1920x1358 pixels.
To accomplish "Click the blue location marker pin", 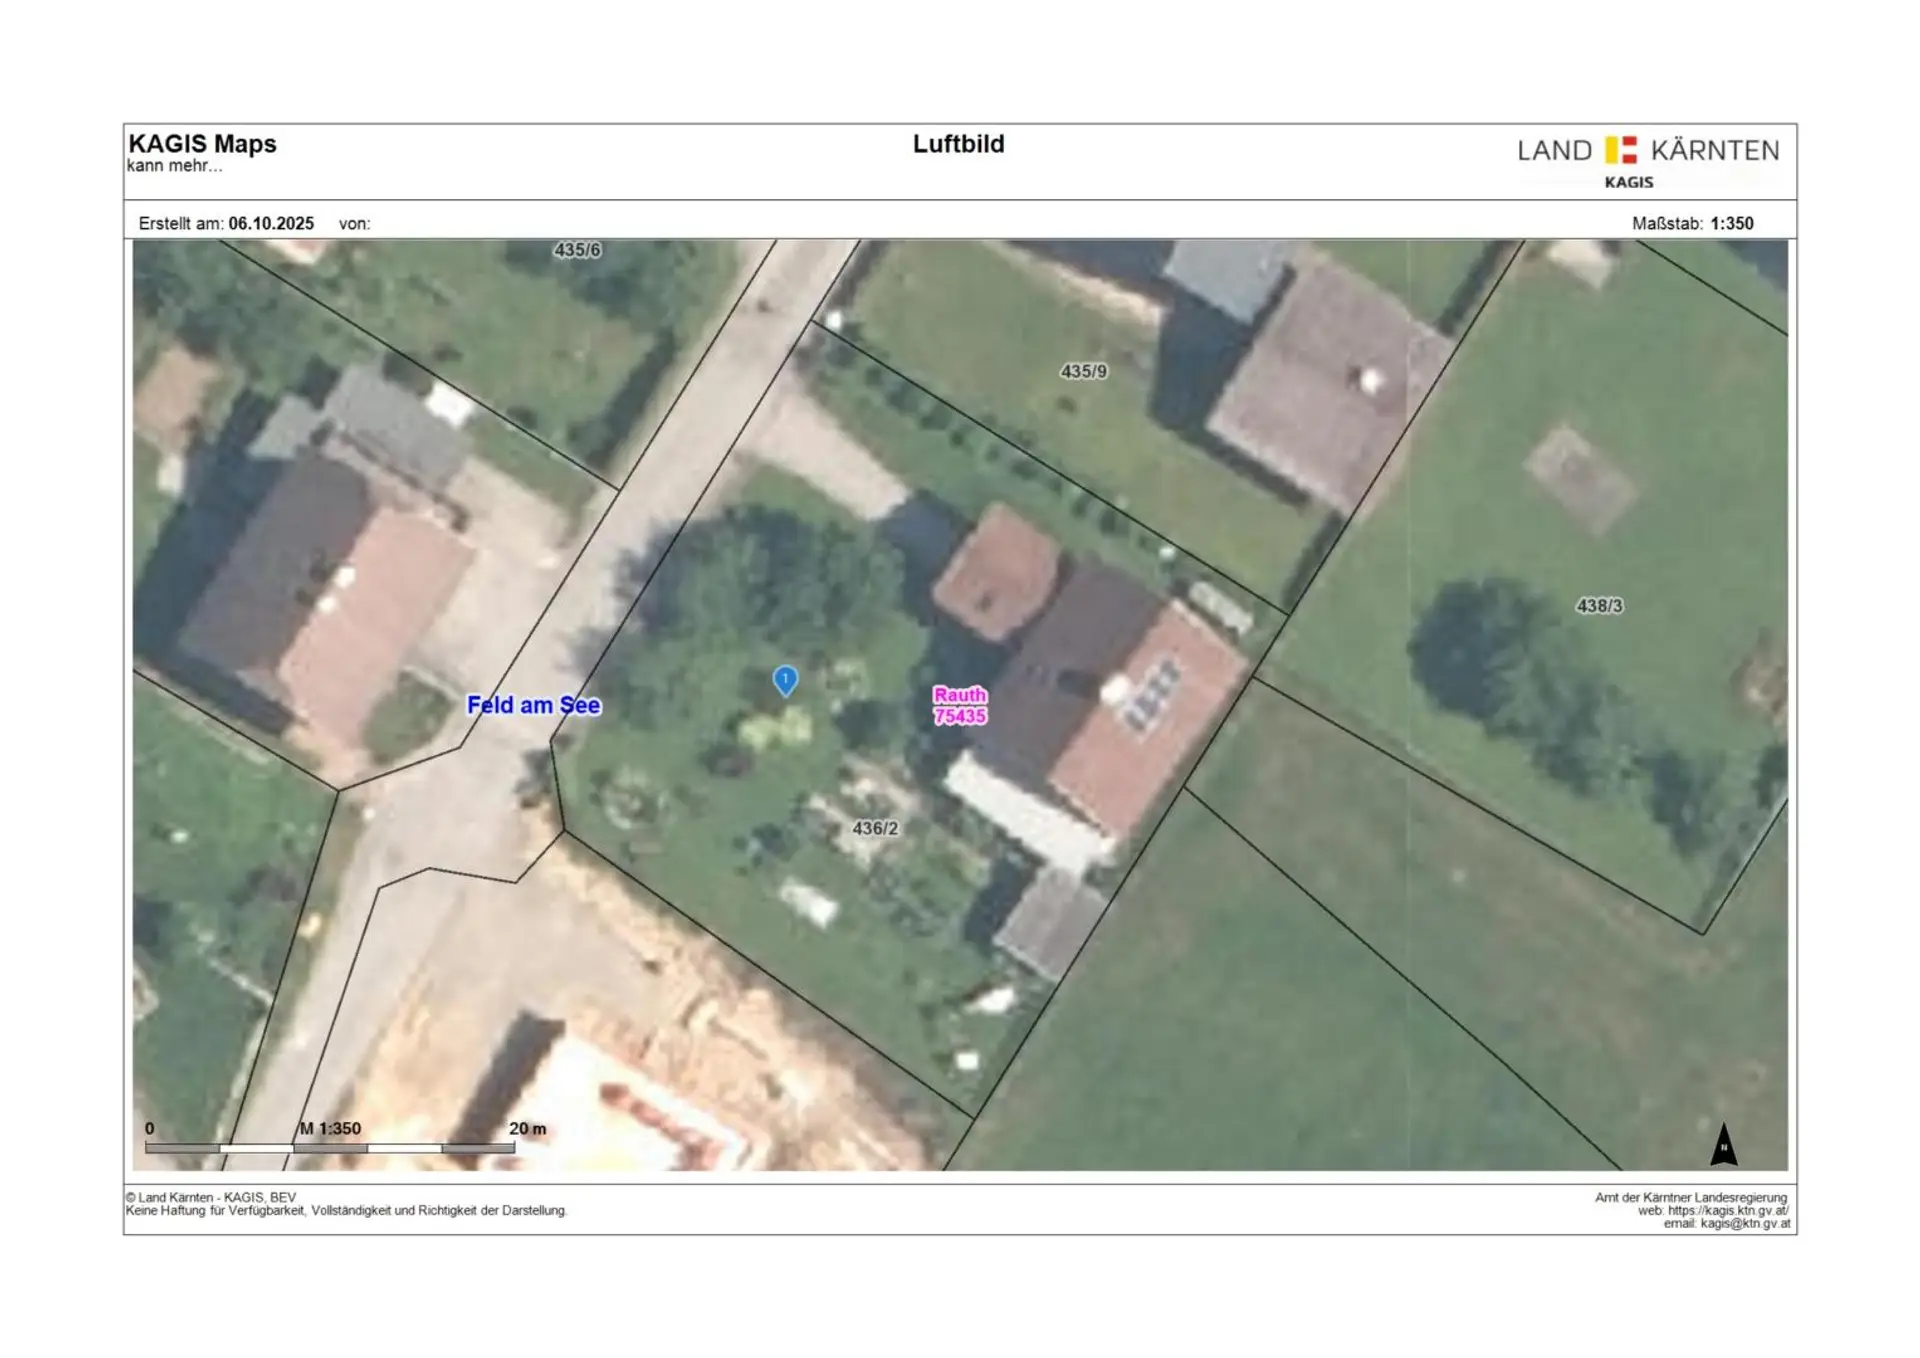I will pyautogui.click(x=785, y=680).
